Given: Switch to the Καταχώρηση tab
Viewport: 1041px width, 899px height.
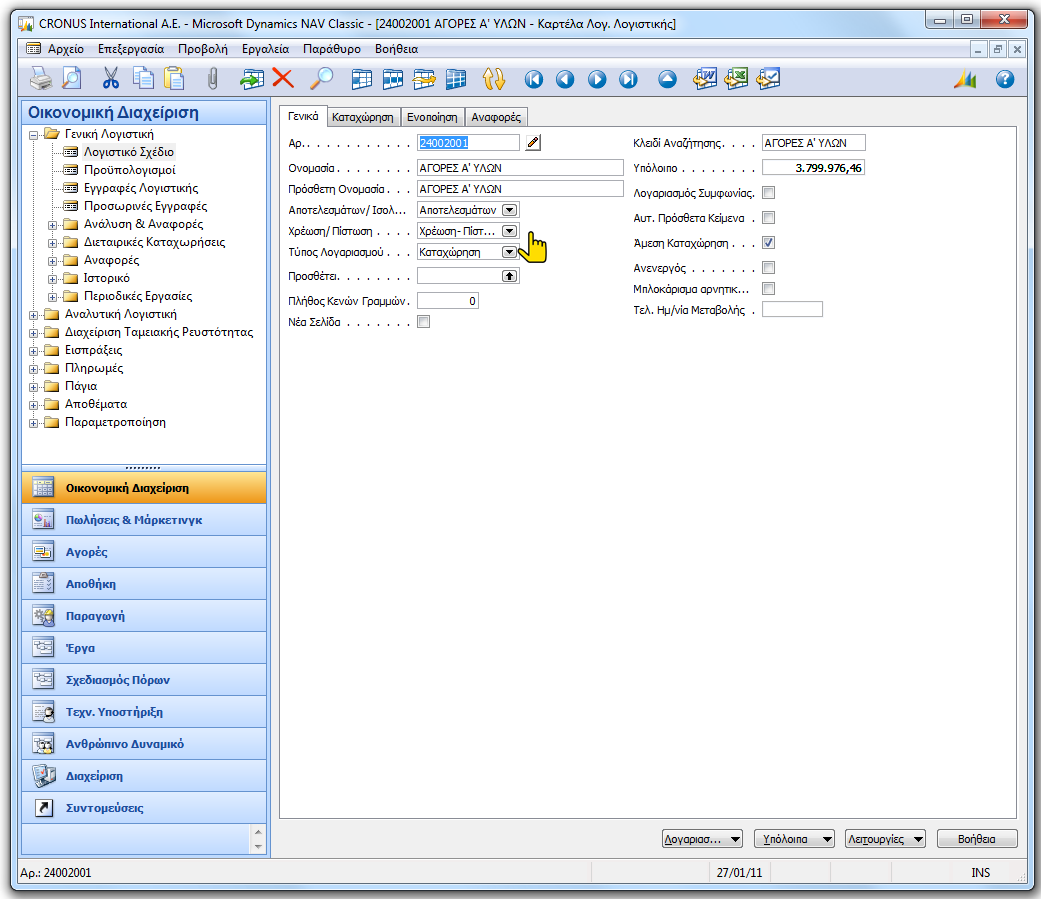Looking at the screenshot, I should 362,118.
